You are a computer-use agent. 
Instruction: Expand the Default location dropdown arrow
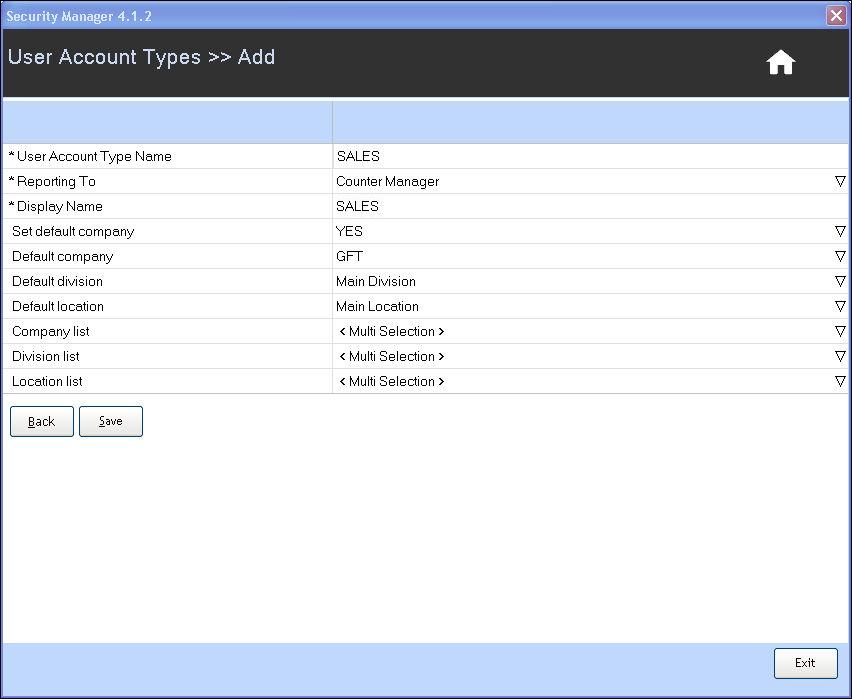[x=840, y=306]
